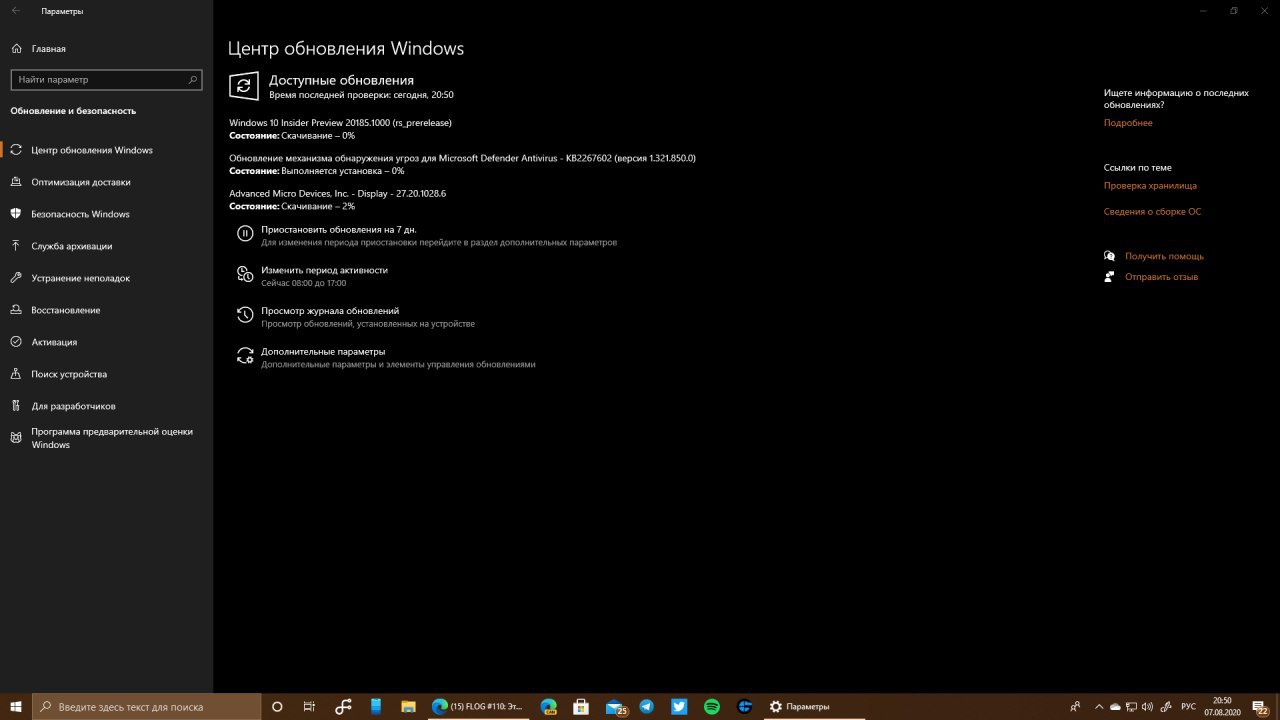Open Сведения о сборке ОС link
This screenshot has width=1280, height=720.
(x=1152, y=212)
